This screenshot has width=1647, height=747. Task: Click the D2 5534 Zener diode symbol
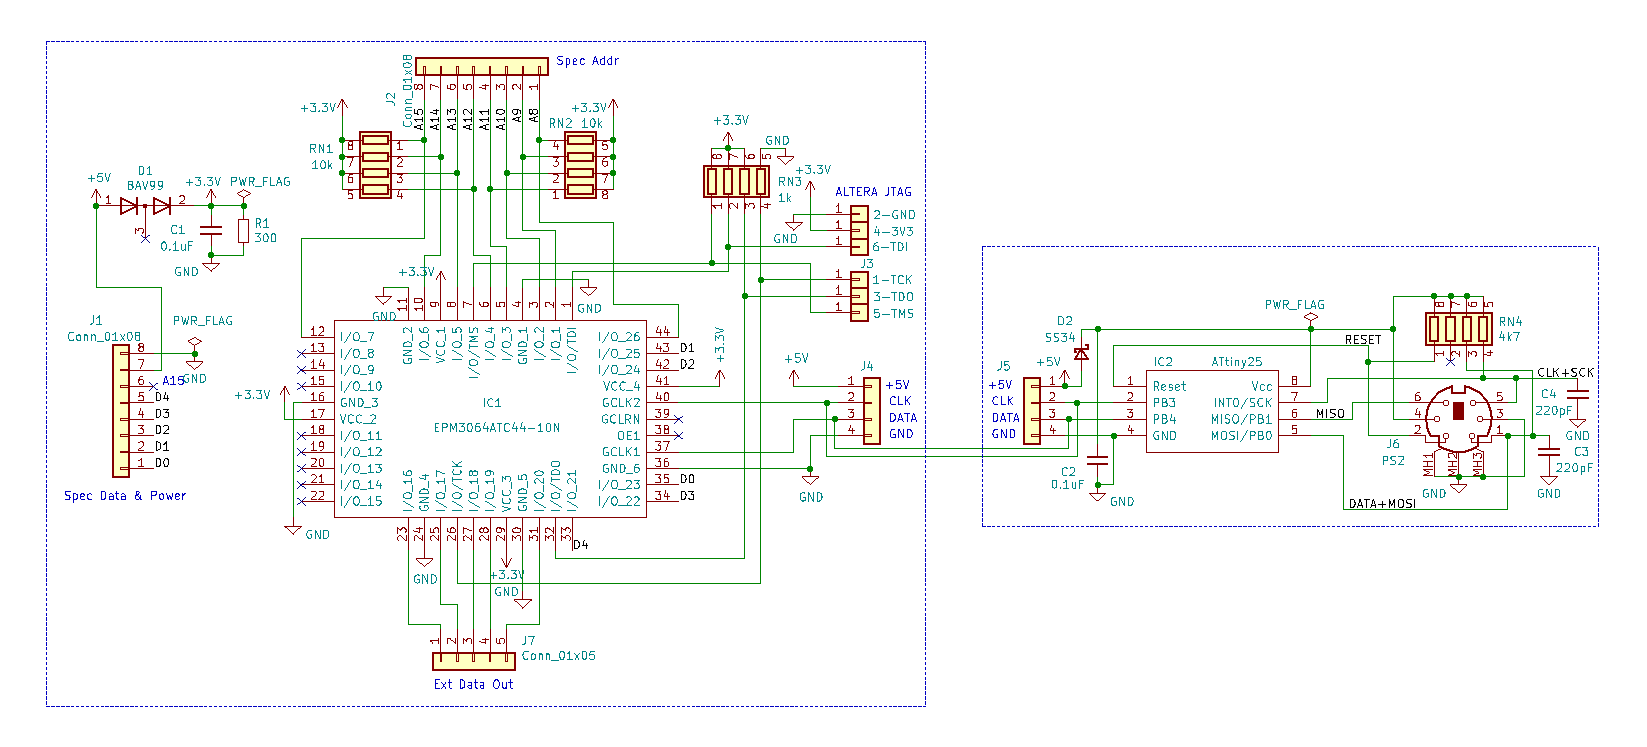click(x=1081, y=353)
